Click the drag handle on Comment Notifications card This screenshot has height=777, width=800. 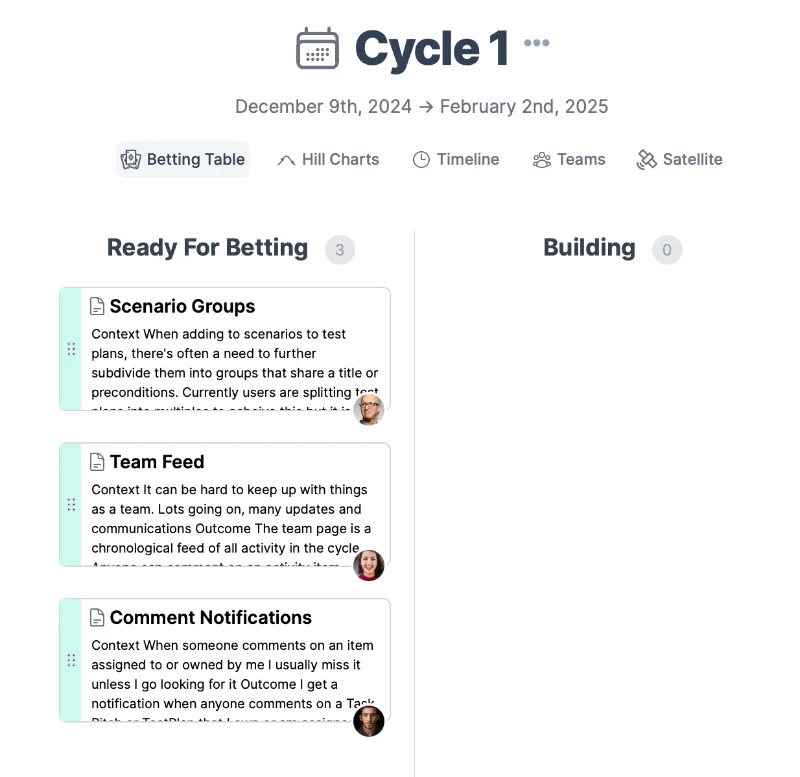click(71, 660)
